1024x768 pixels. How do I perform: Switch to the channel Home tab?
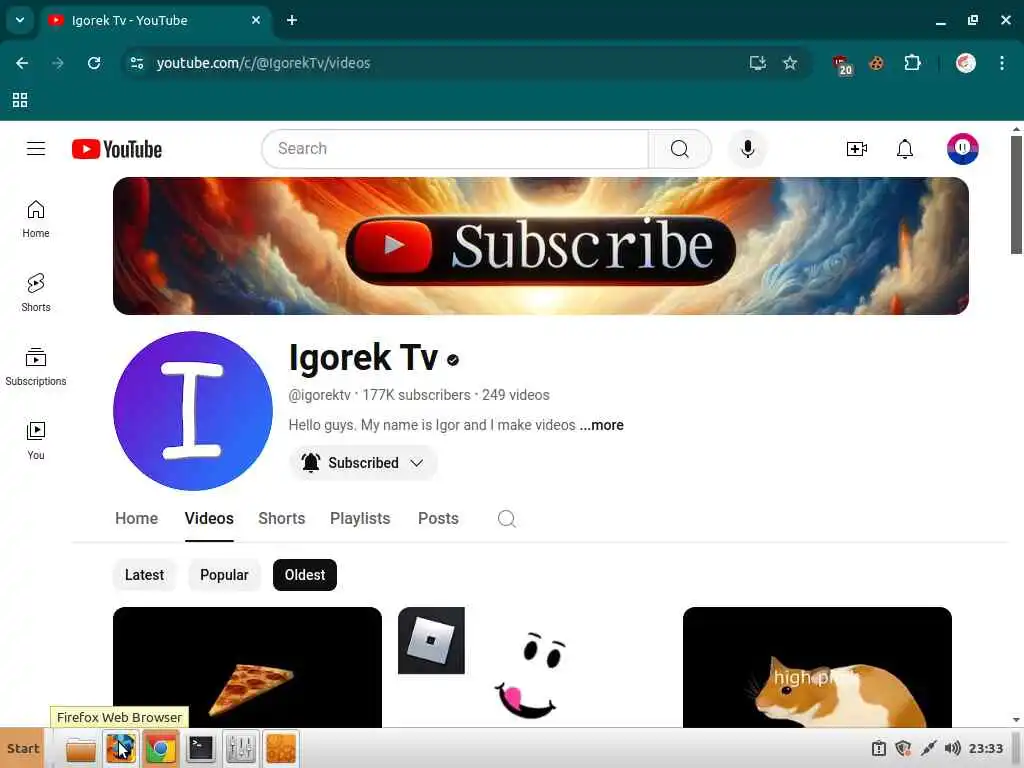[x=136, y=519]
